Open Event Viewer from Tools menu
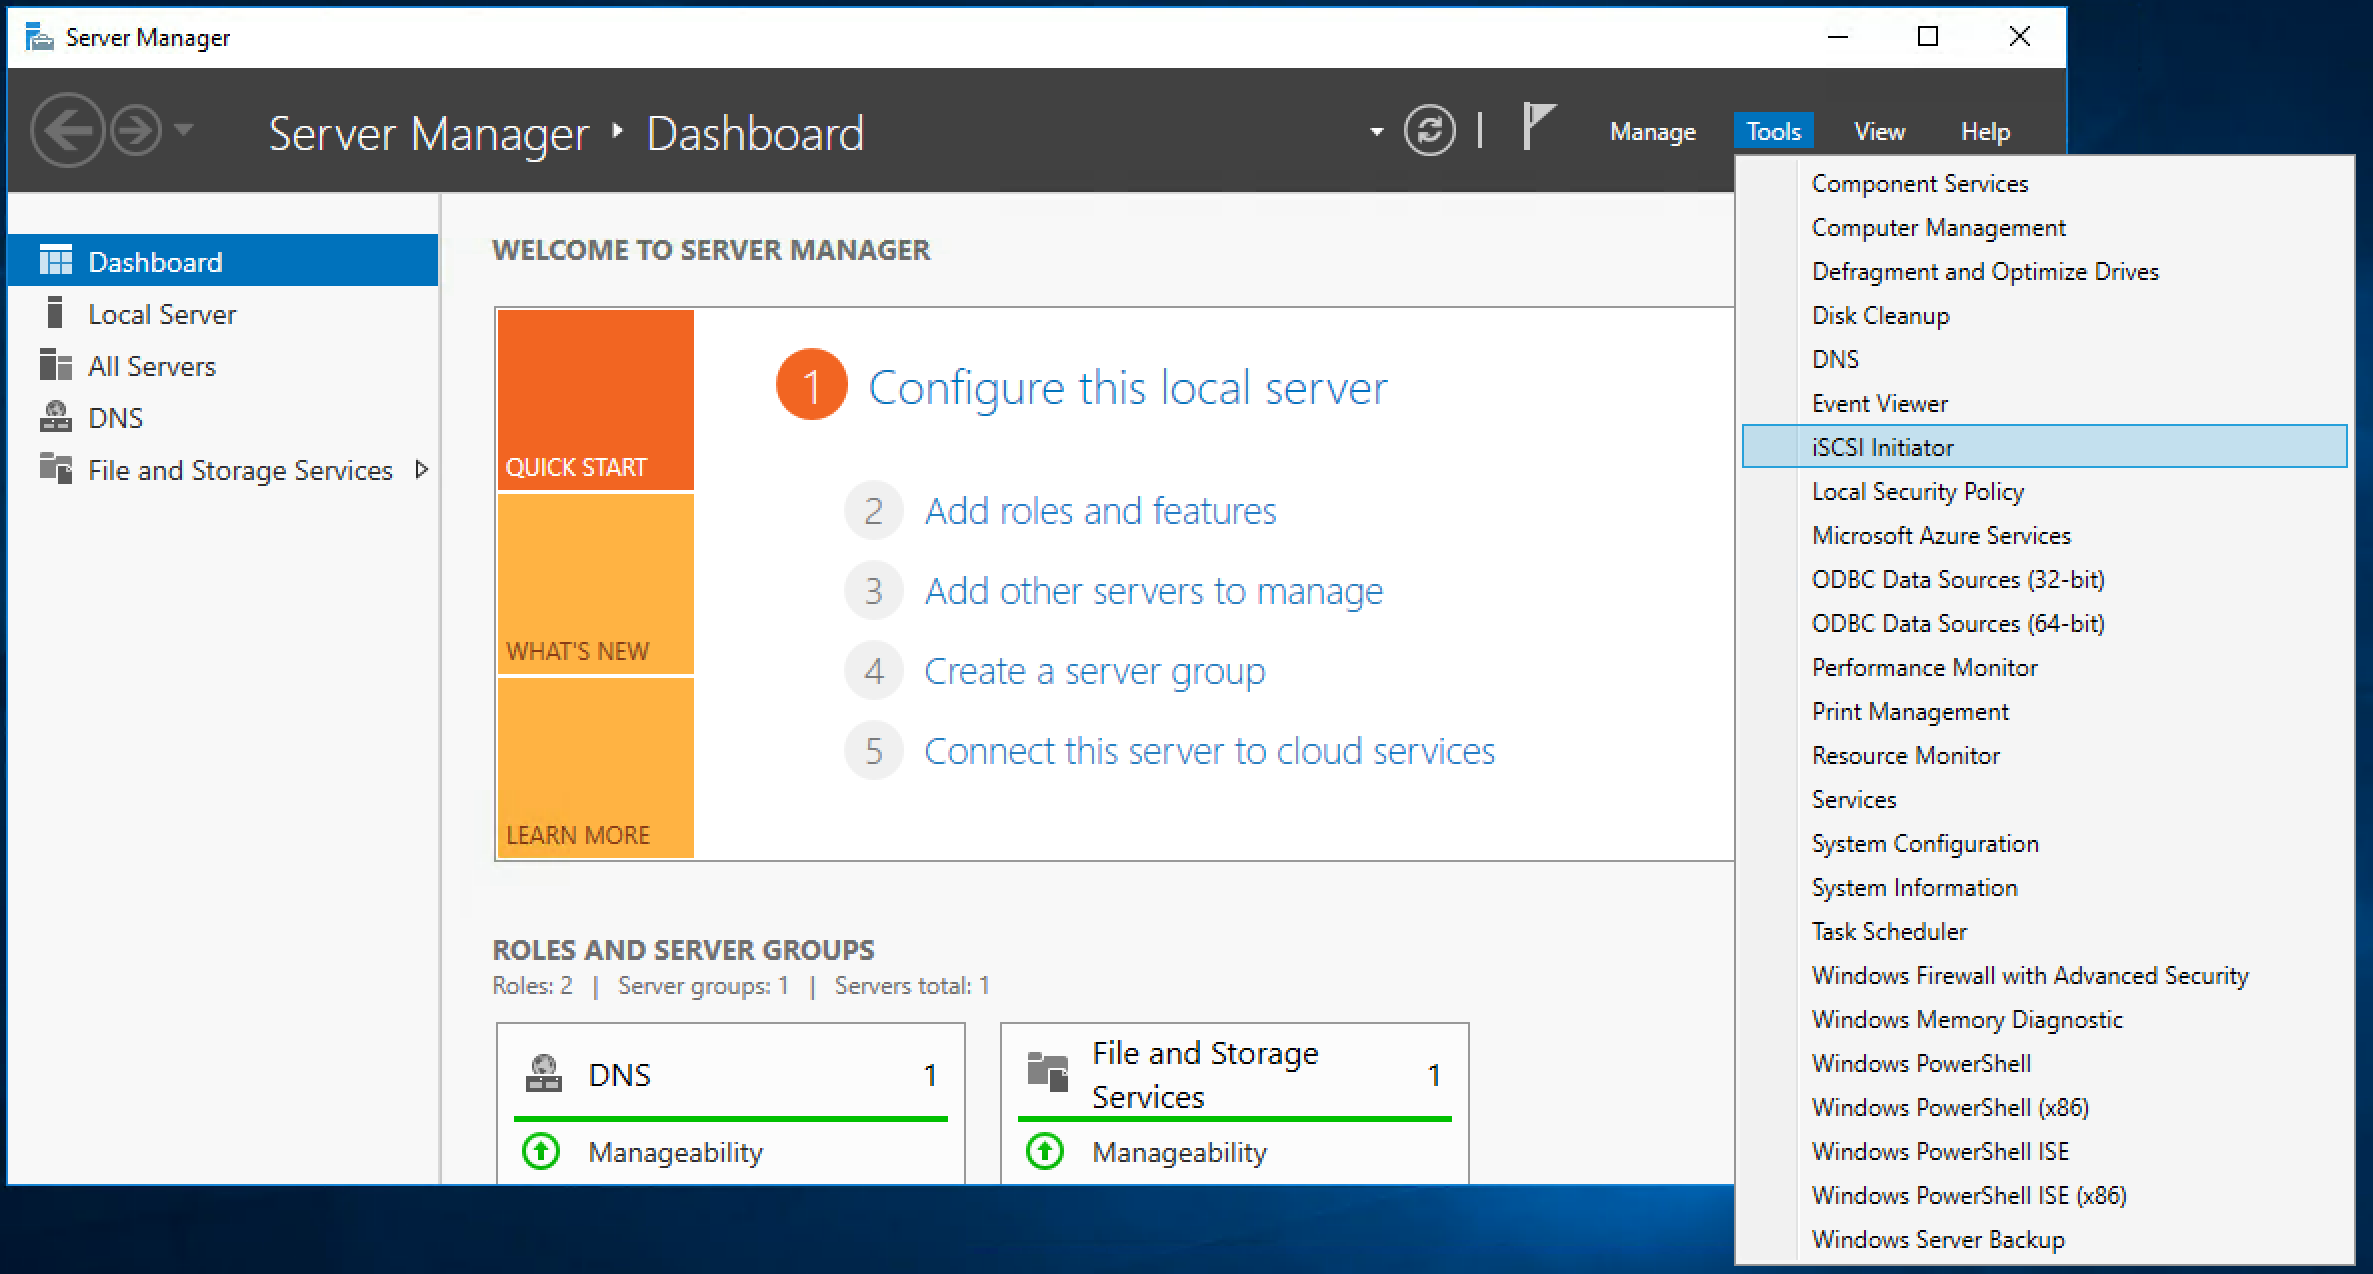This screenshot has height=1274, width=2373. click(x=2044, y=403)
